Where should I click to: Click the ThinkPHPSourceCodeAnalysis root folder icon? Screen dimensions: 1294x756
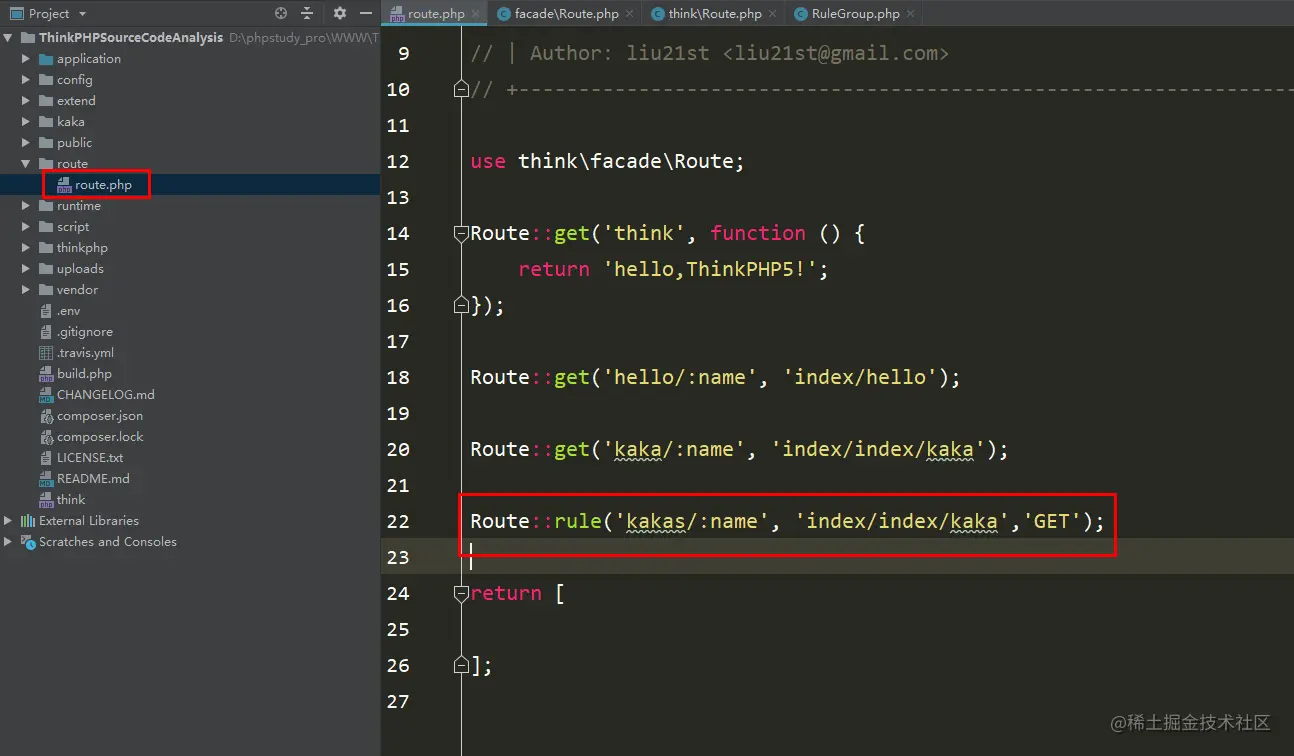(28, 38)
